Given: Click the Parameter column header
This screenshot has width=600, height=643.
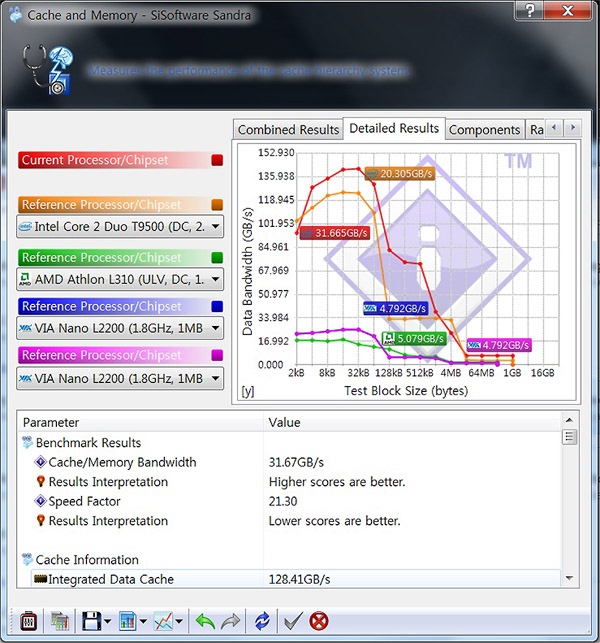Looking at the screenshot, I should tap(140, 422).
